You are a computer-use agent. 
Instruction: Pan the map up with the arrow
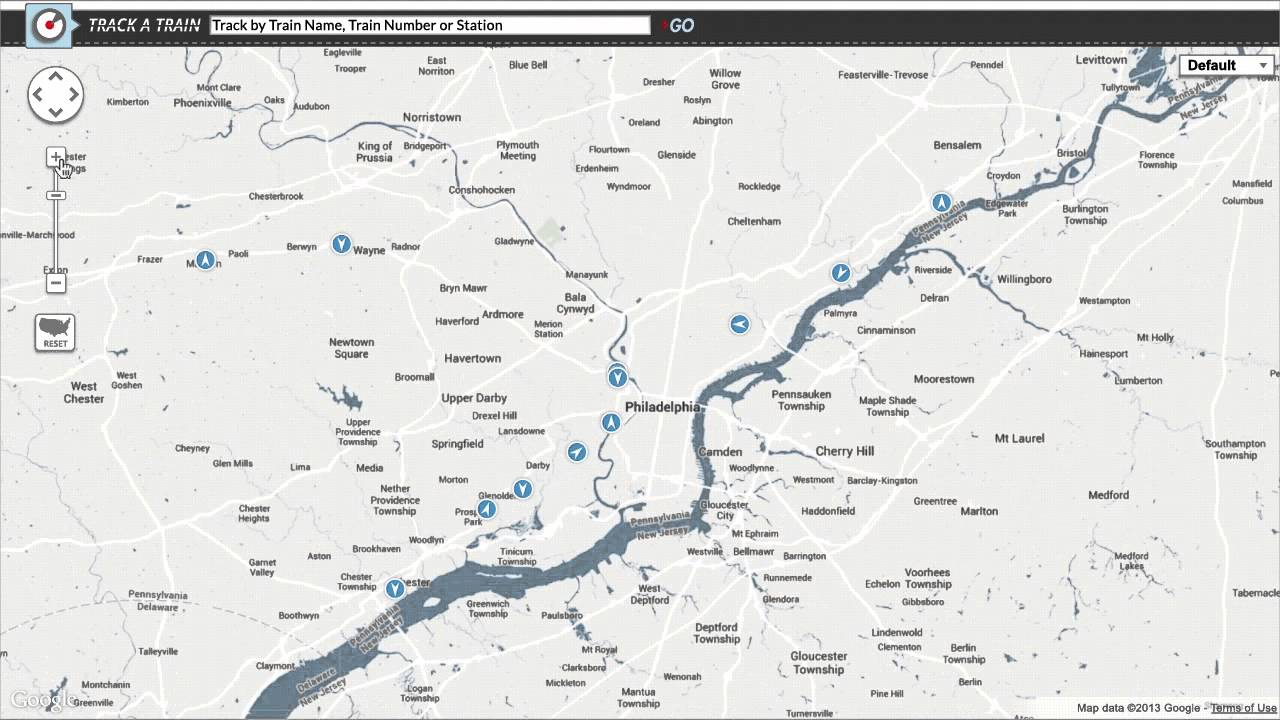coord(55,76)
